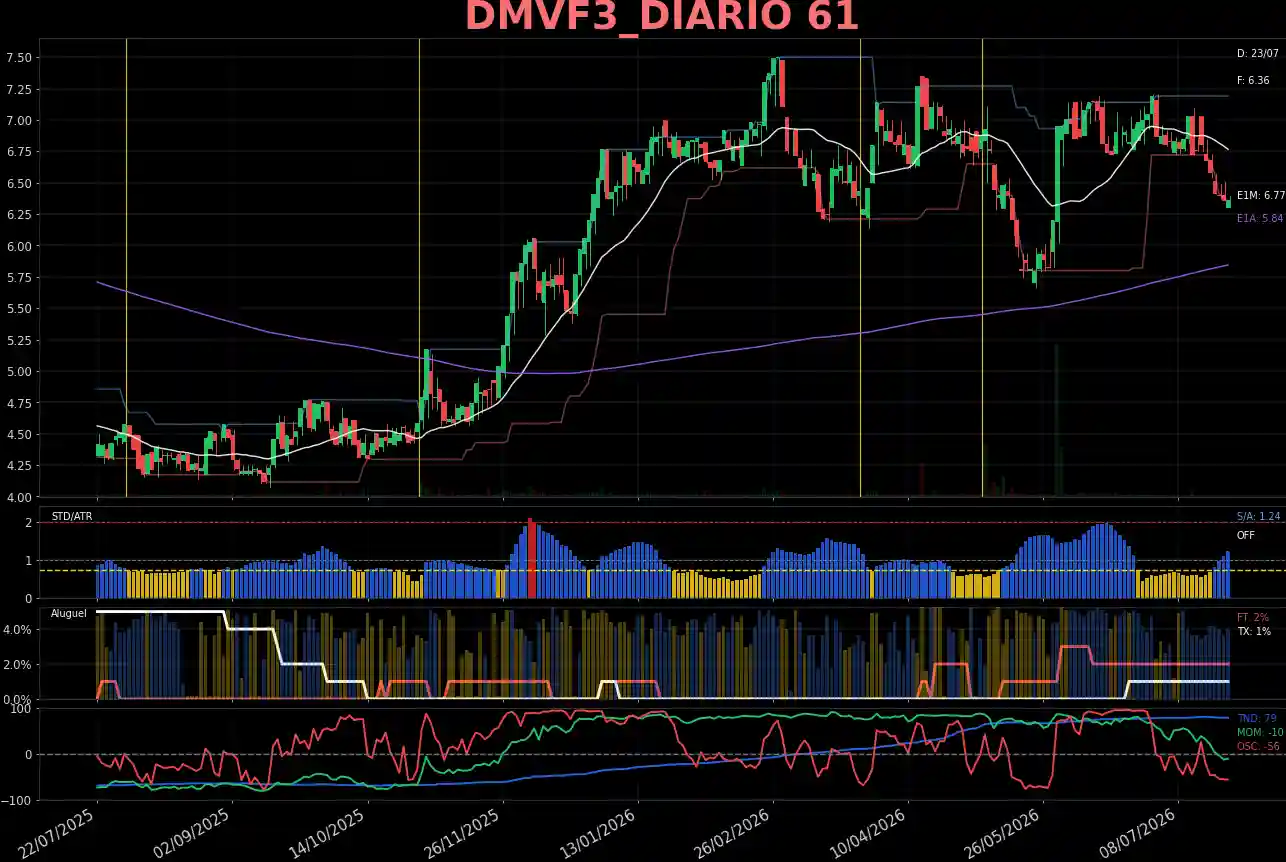Select the 2.0% tick on Aluguel axis
Image resolution: width=1286 pixels, height=862 pixels.
(x=20, y=665)
